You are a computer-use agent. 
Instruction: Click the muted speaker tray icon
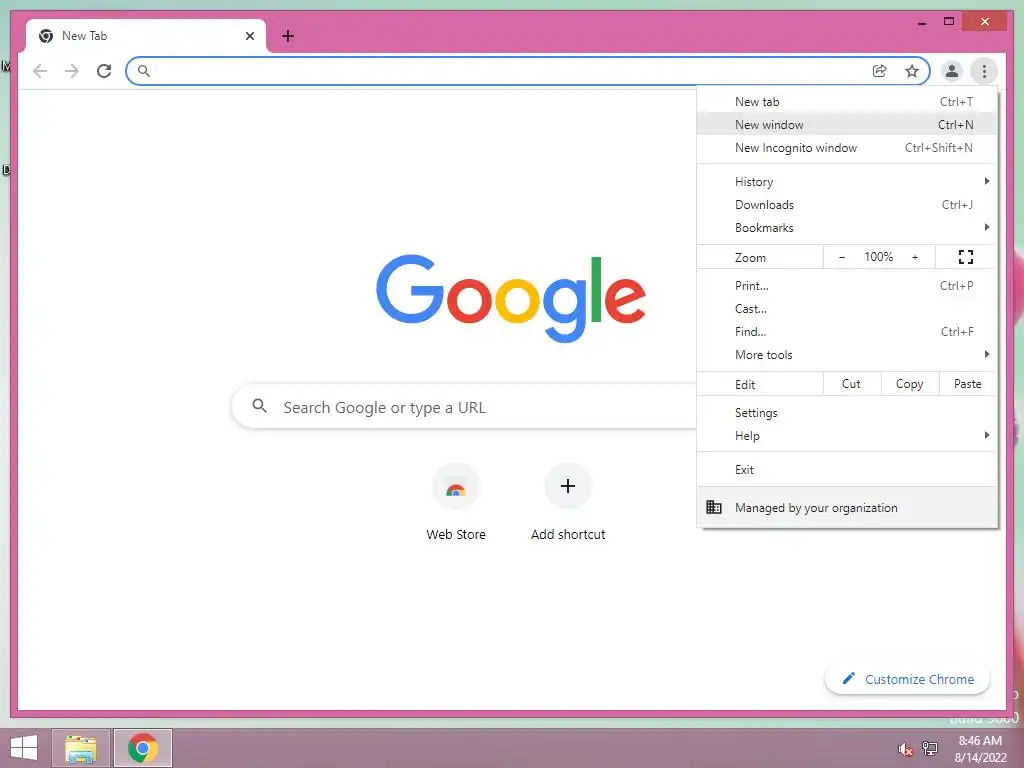point(905,748)
